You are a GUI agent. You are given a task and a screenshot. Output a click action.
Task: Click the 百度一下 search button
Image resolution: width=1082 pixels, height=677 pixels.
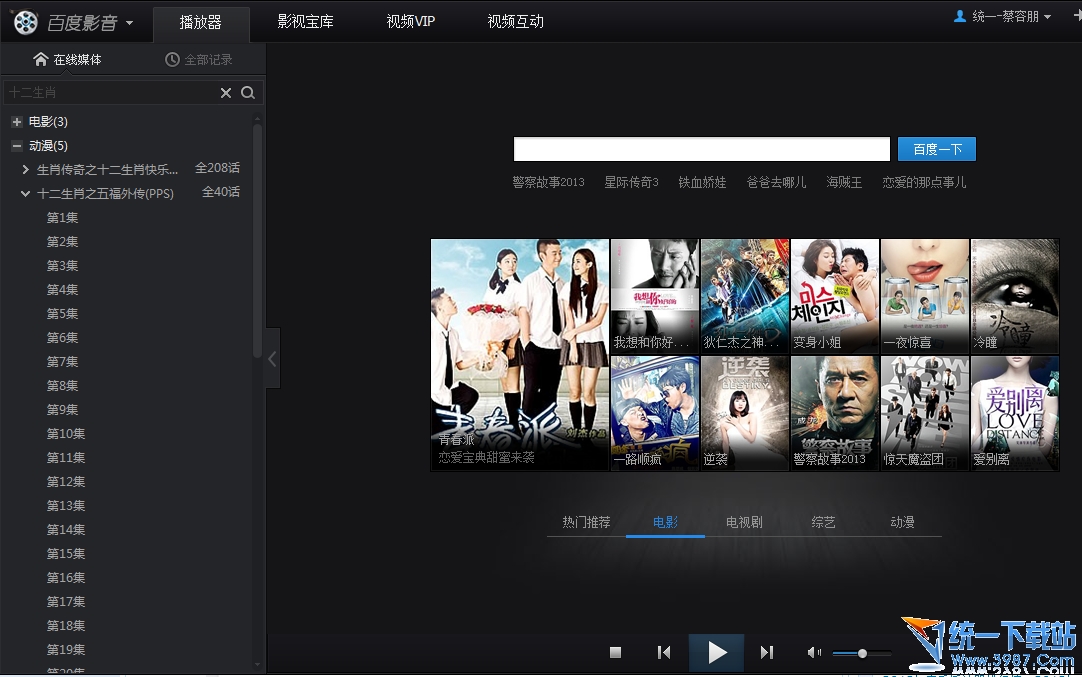coord(936,150)
